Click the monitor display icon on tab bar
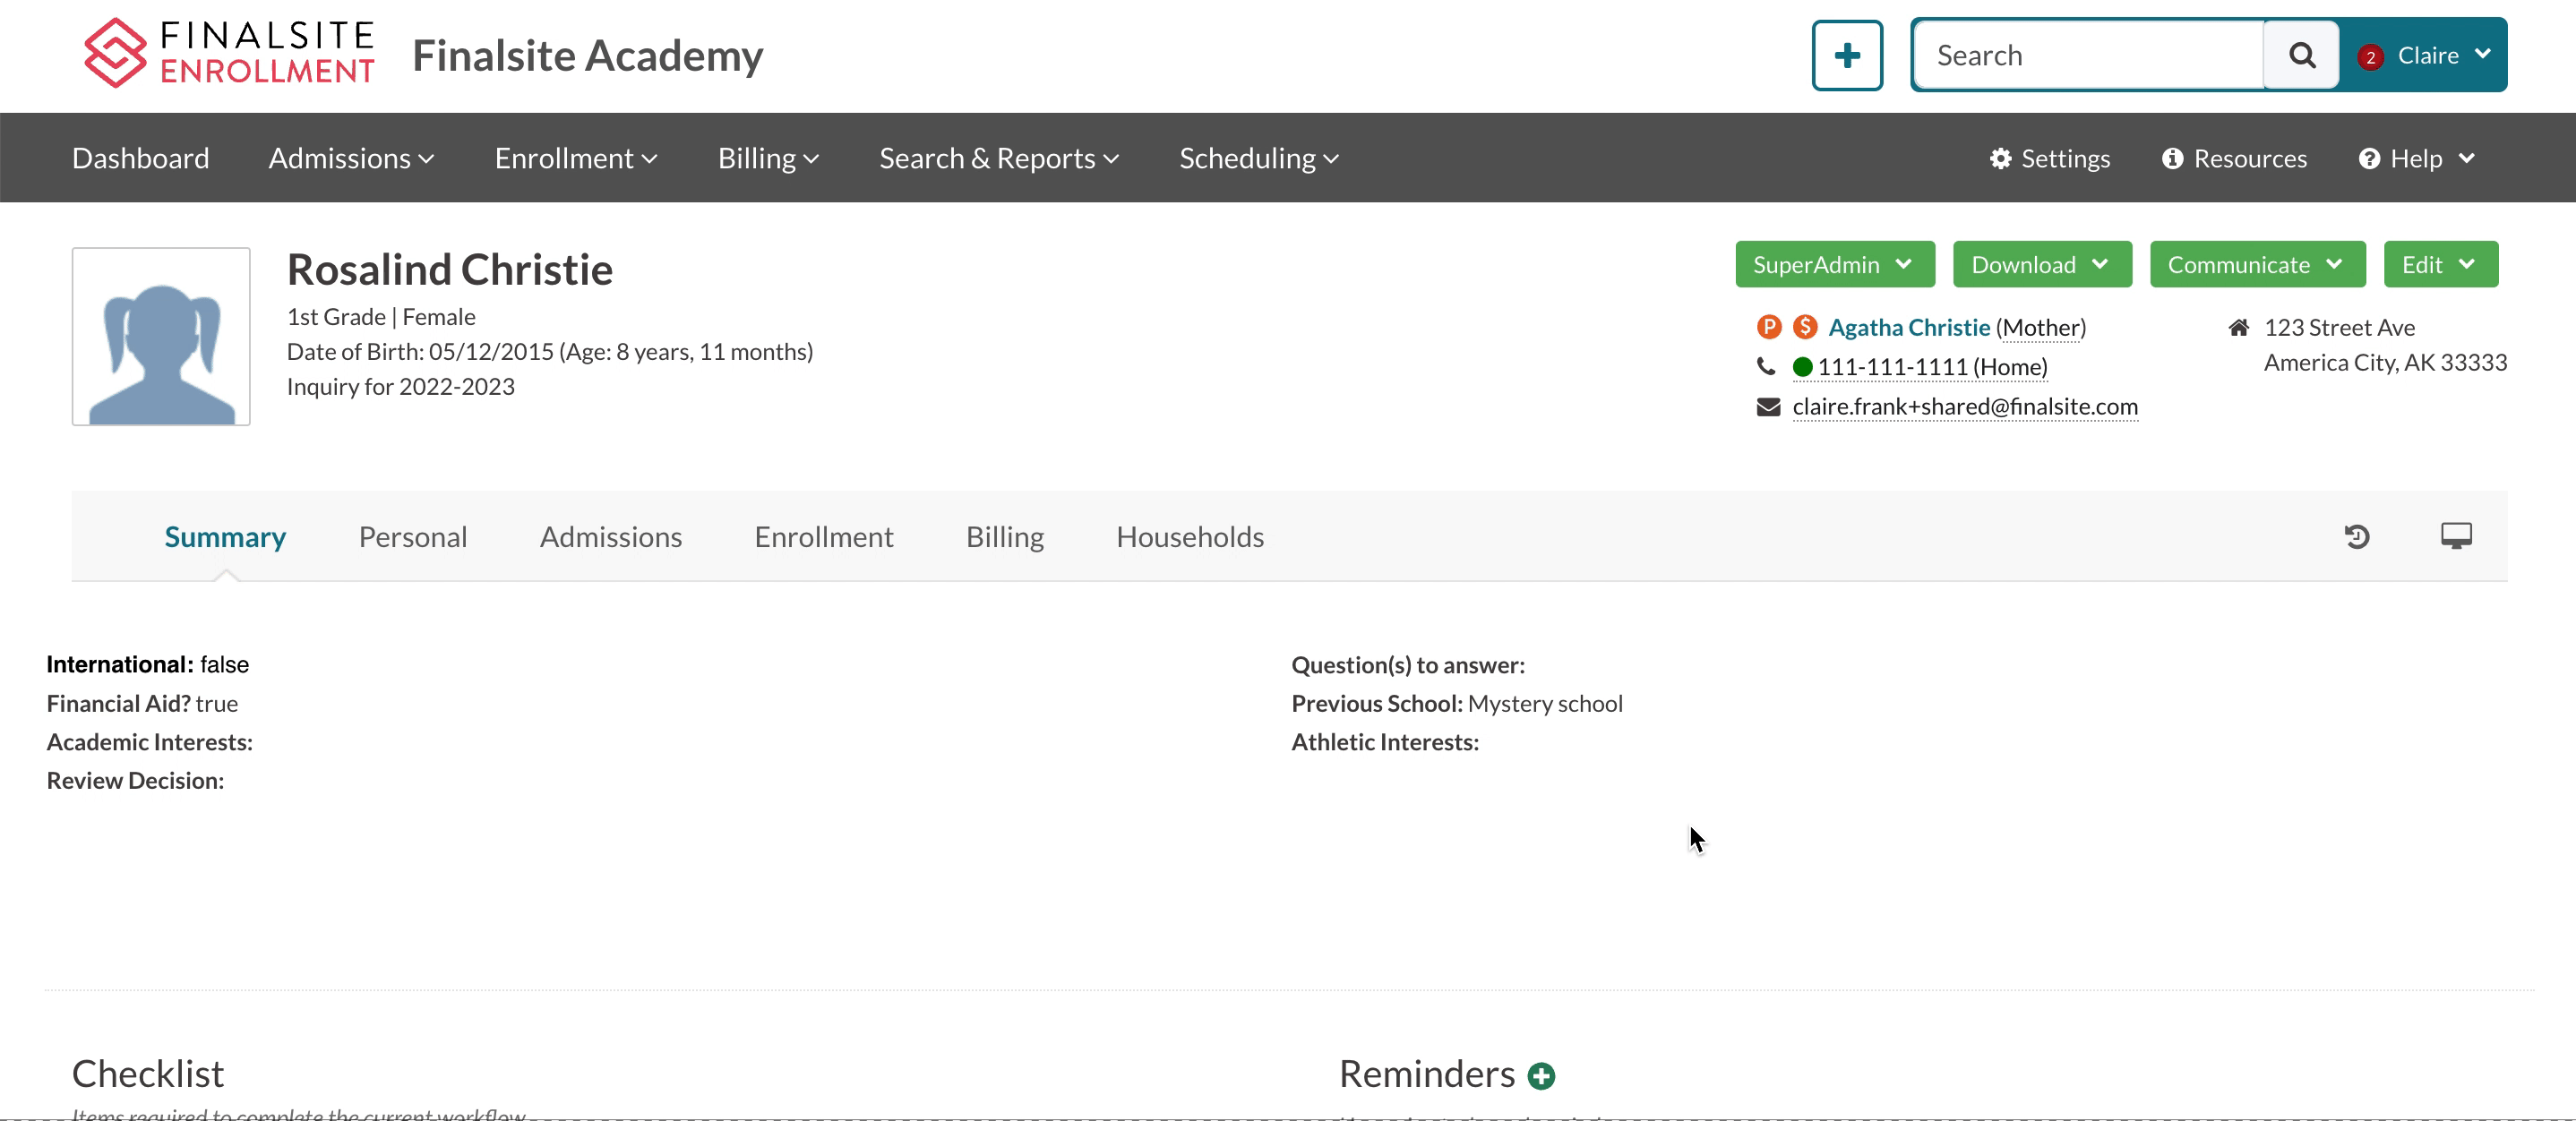Viewport: 2576px width, 1121px height. point(2455,536)
